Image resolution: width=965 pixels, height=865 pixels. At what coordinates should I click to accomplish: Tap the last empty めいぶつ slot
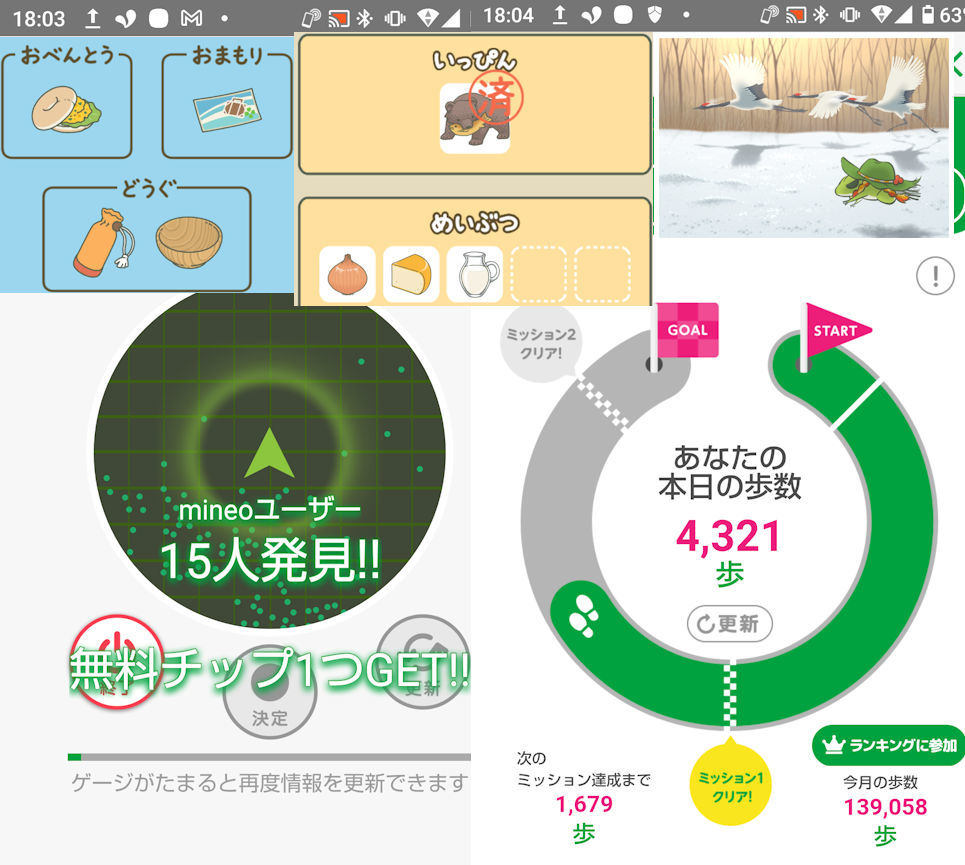(602, 274)
